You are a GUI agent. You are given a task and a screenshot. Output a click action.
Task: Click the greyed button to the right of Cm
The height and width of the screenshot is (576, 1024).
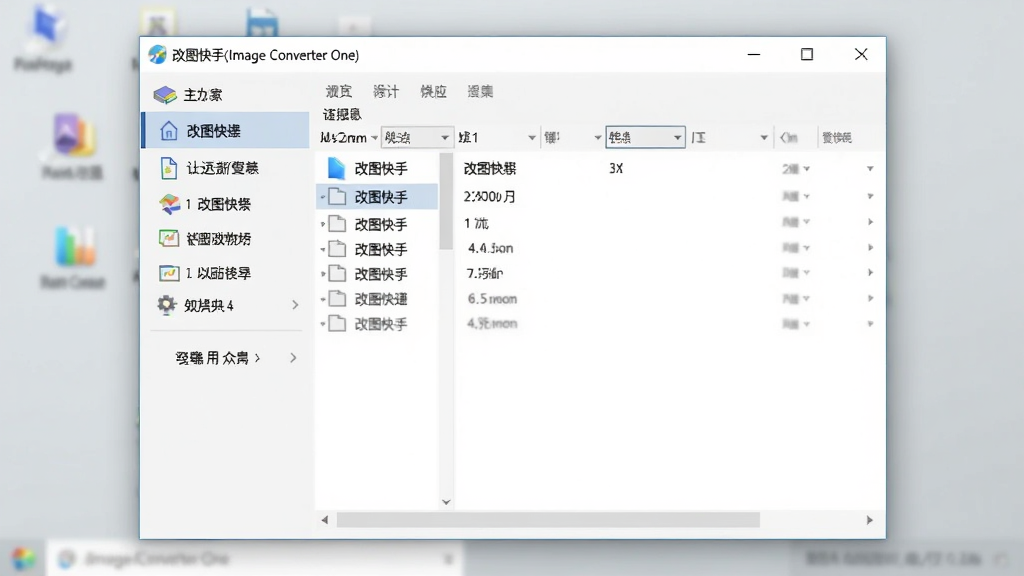(x=837, y=138)
